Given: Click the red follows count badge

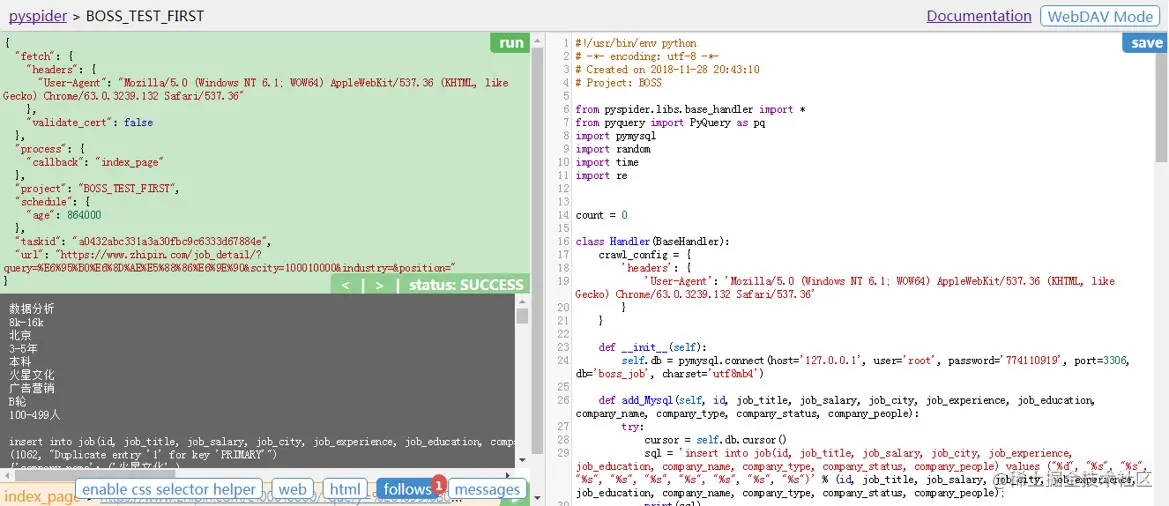Looking at the screenshot, I should [x=439, y=484].
